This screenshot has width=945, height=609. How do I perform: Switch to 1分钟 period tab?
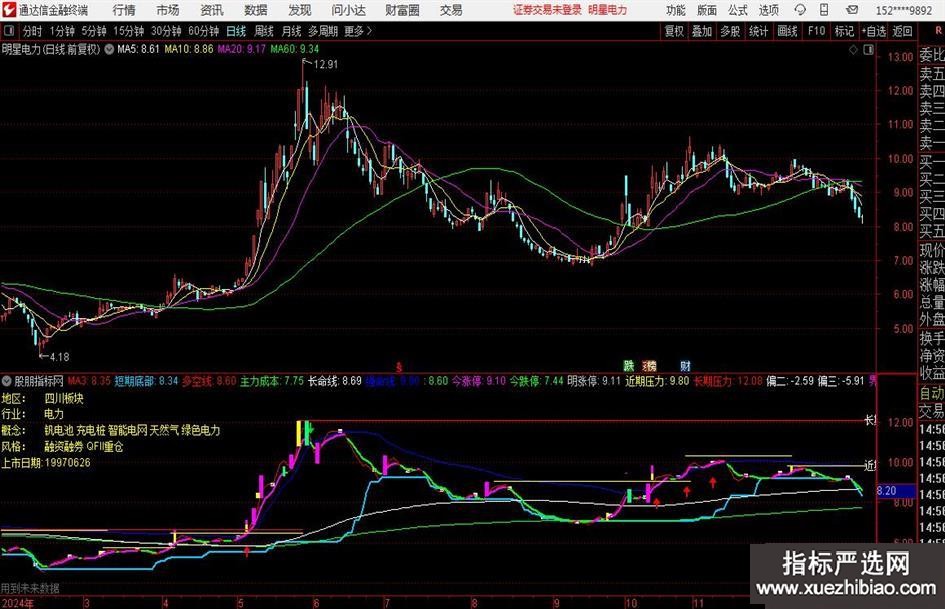click(62, 31)
